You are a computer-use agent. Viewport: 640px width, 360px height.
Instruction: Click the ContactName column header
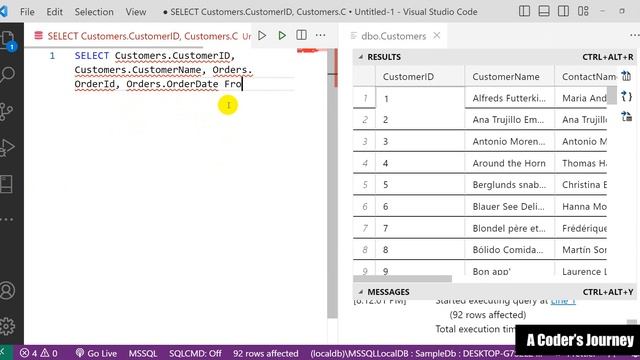[x=585, y=76]
